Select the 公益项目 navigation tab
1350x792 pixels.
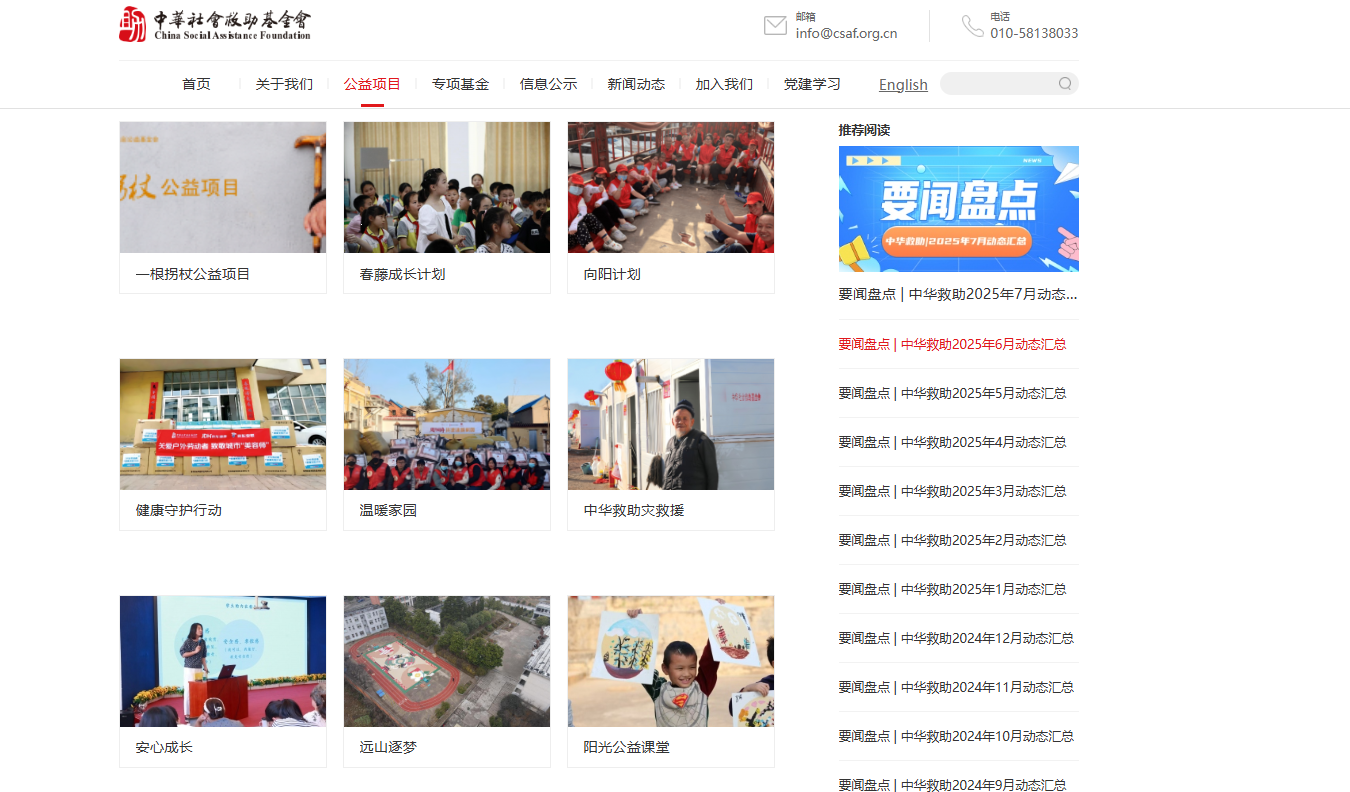(372, 84)
